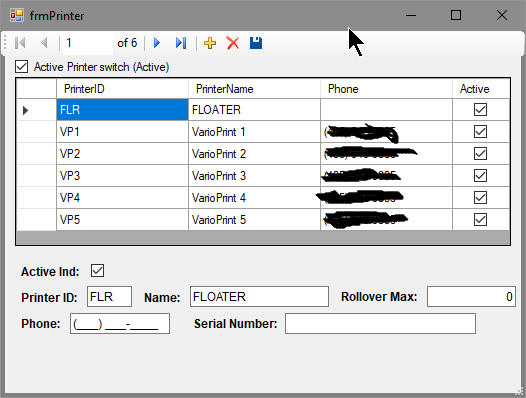Screen dimensions: 526x398
Task: Move to the previous record
Action: click(44, 43)
